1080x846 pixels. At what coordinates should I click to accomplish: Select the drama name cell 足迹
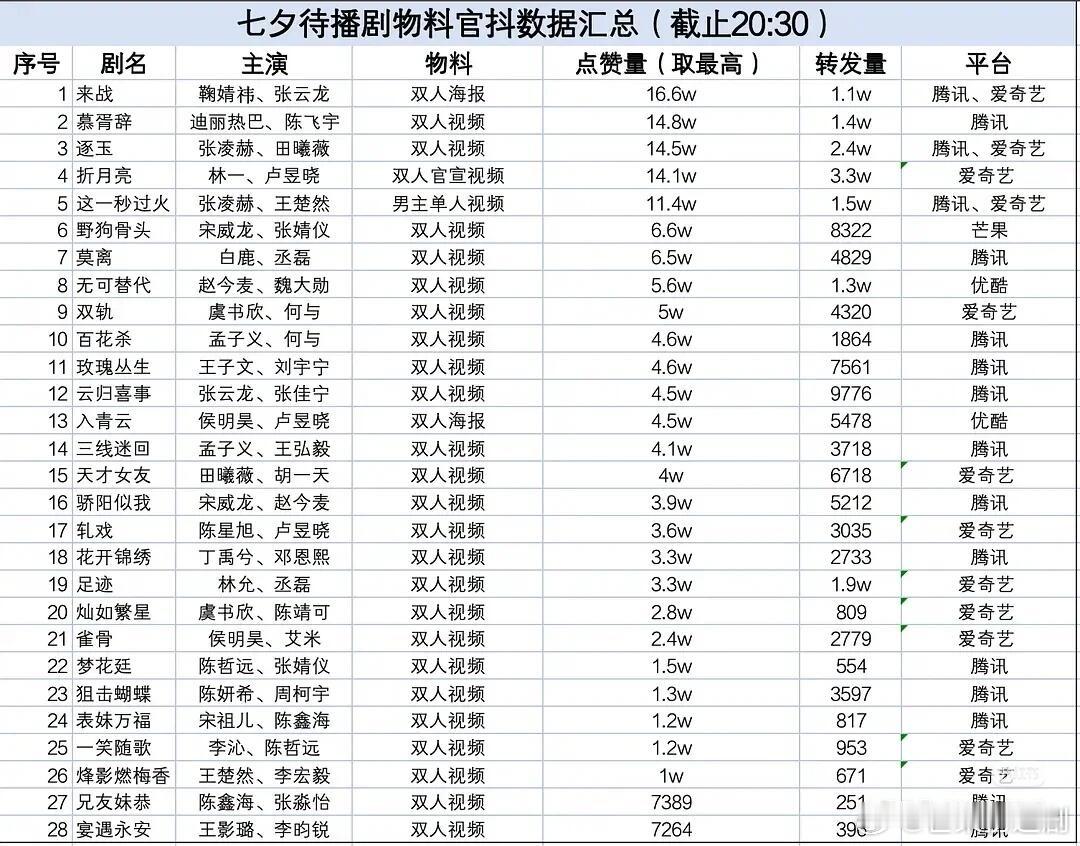[123, 584]
